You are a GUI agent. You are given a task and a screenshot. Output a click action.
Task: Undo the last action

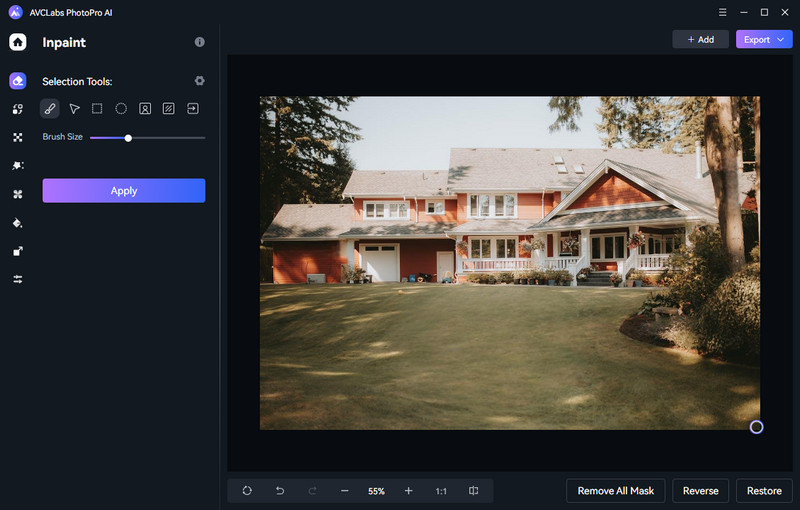click(x=280, y=491)
